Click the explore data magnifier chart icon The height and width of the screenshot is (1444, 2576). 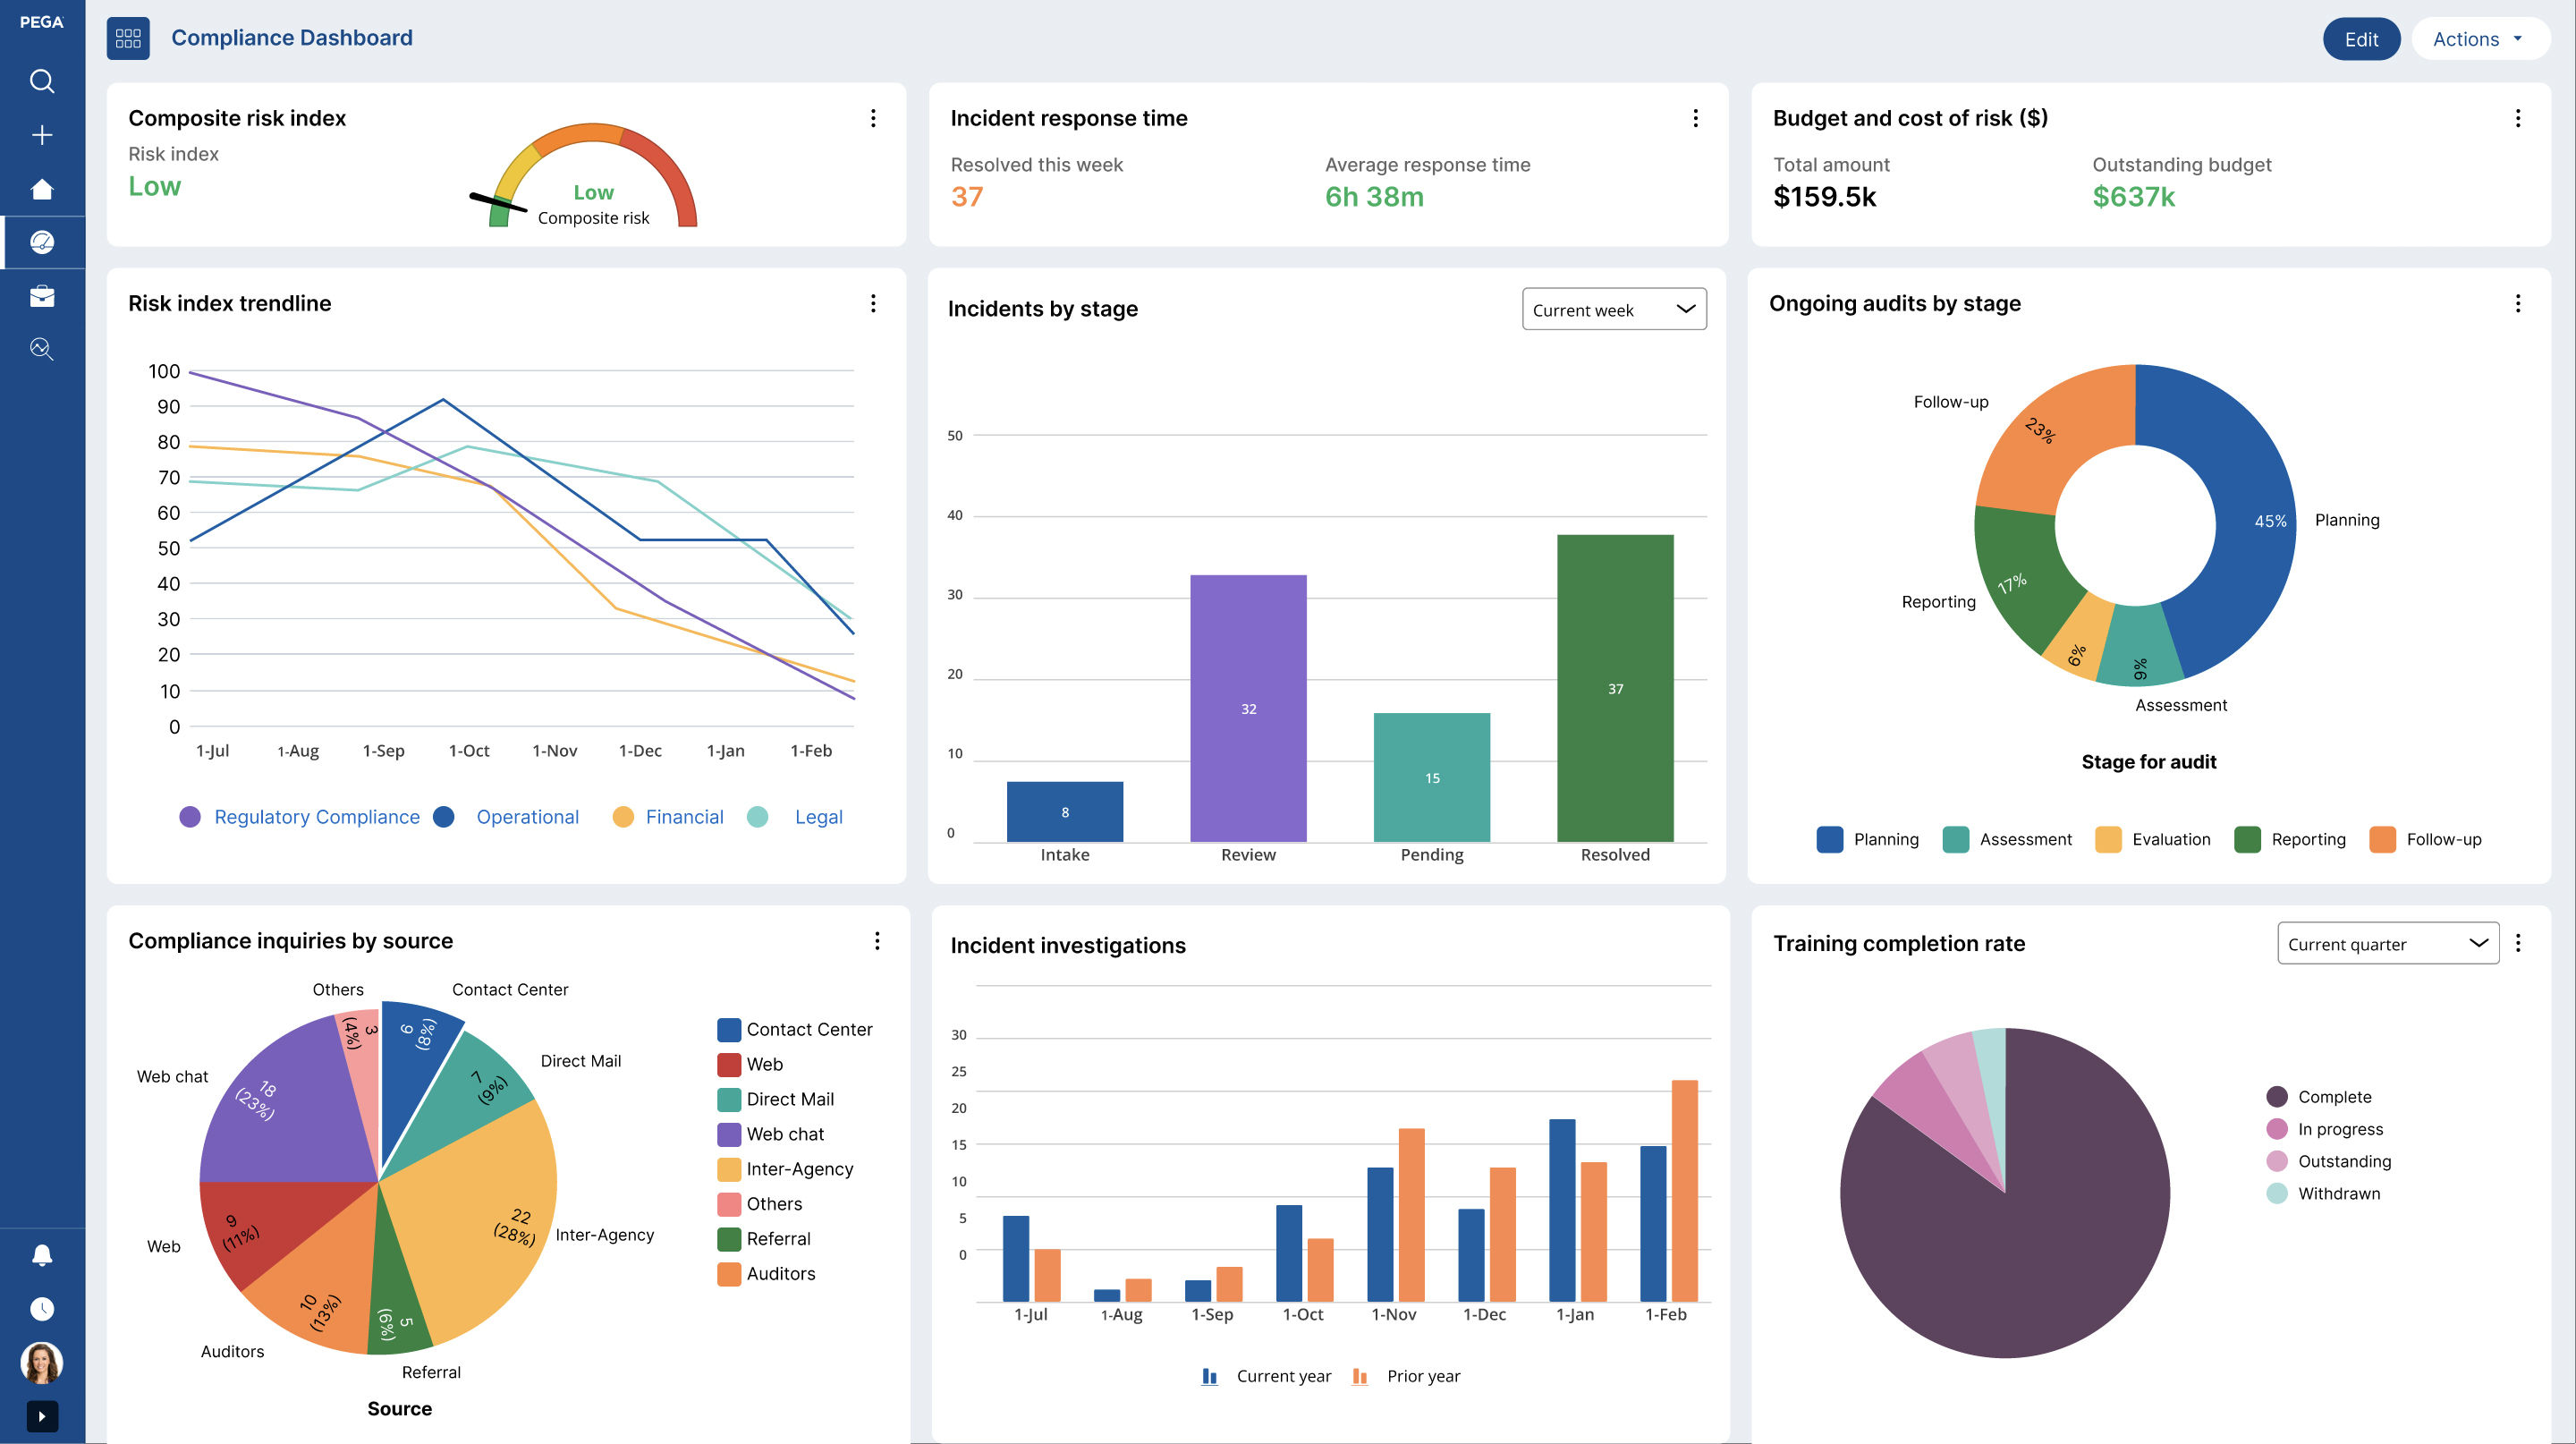coord(42,349)
